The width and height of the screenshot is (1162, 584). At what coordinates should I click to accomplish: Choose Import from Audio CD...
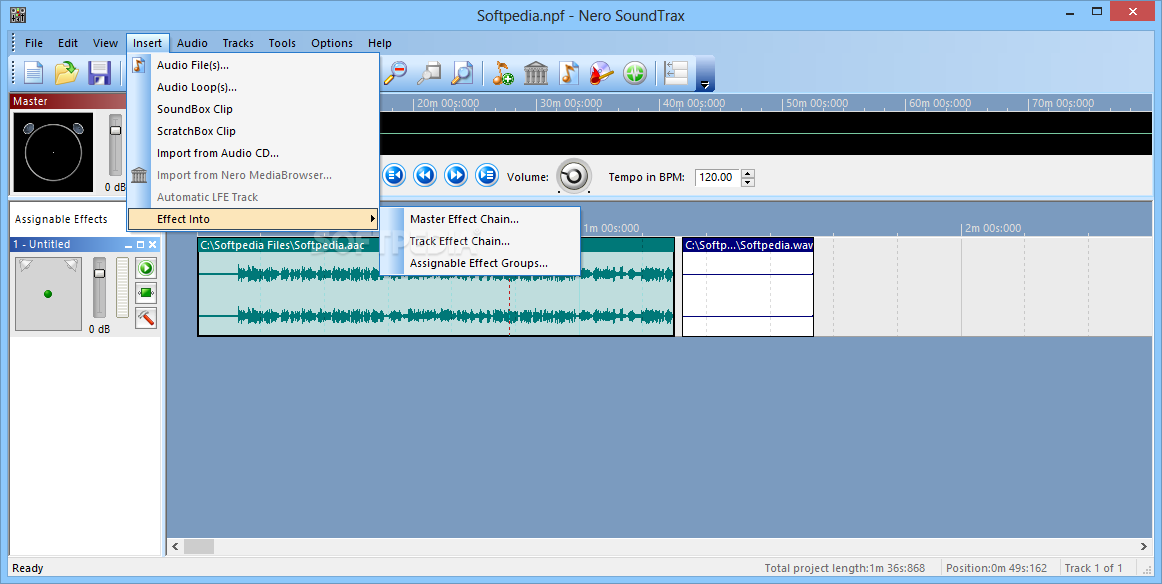253,153
